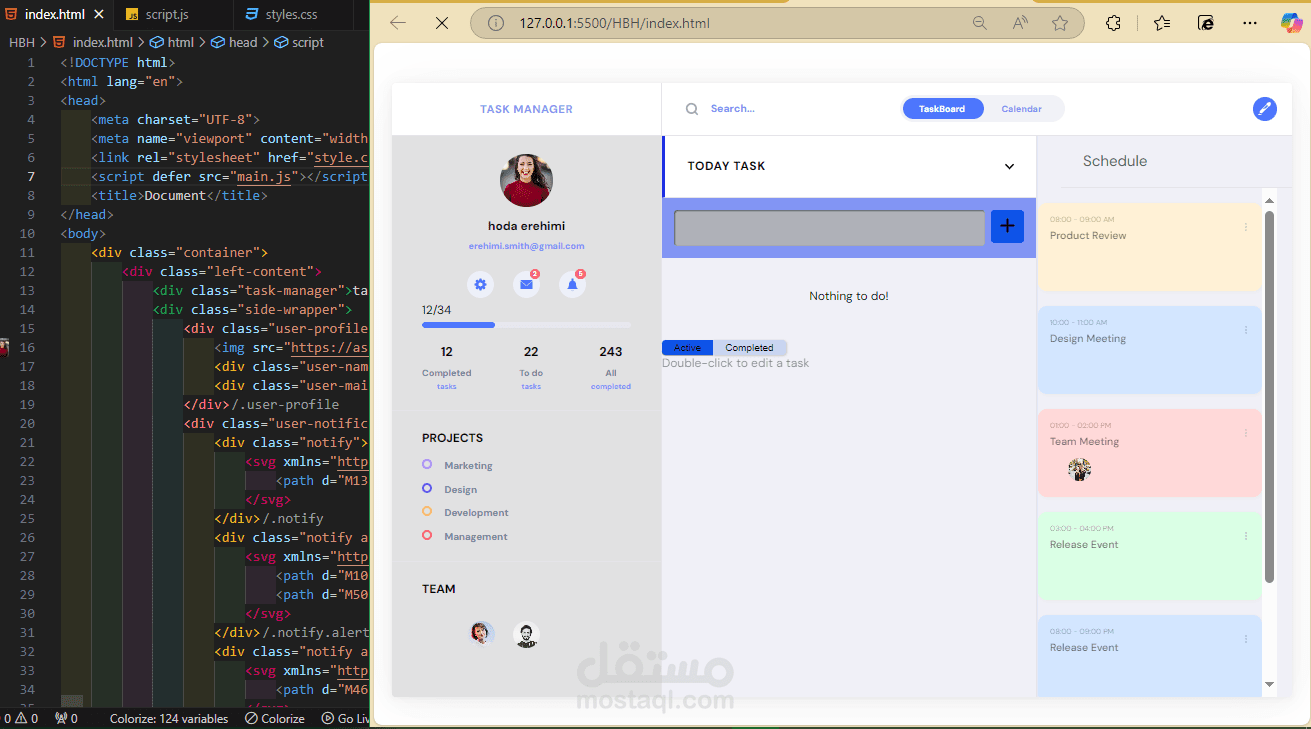Click script in the breadcrumb
The image size is (1311, 729).
299,42
